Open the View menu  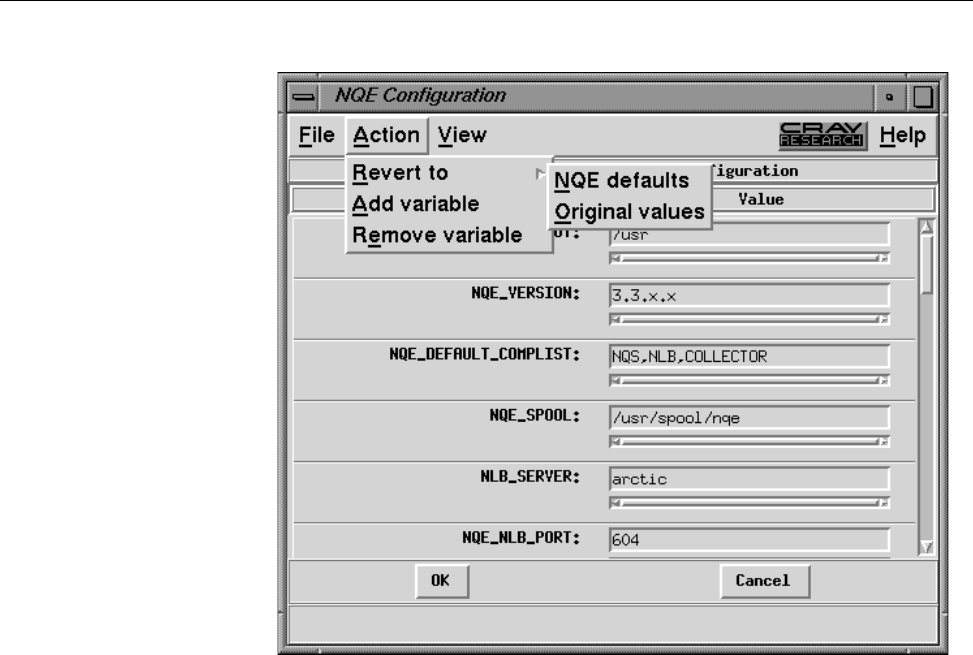tap(462, 135)
